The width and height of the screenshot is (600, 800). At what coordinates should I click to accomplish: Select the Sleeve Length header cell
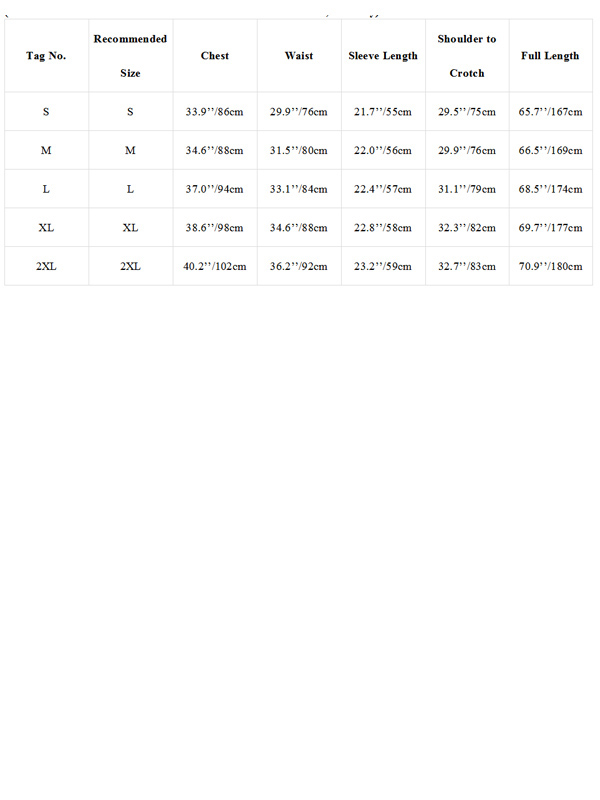click(x=383, y=56)
